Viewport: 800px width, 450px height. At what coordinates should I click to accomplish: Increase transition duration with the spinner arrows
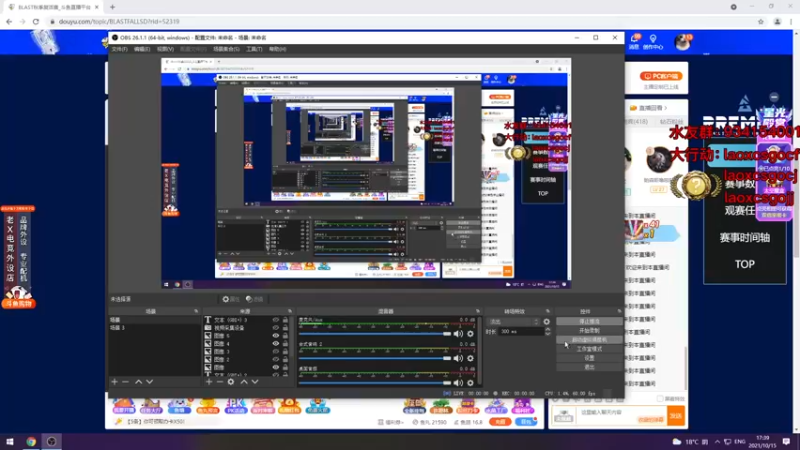[x=547, y=330]
